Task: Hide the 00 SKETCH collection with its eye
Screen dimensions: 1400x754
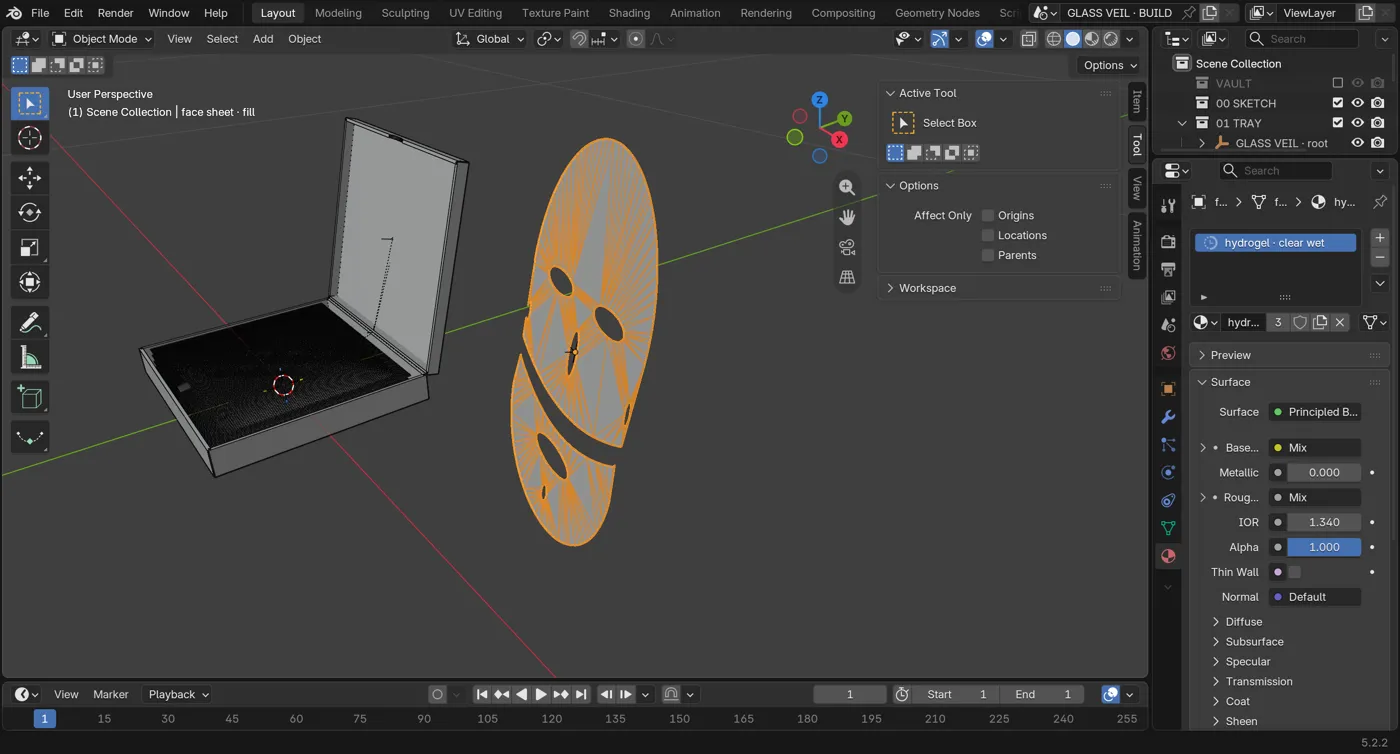Action: coord(1358,103)
